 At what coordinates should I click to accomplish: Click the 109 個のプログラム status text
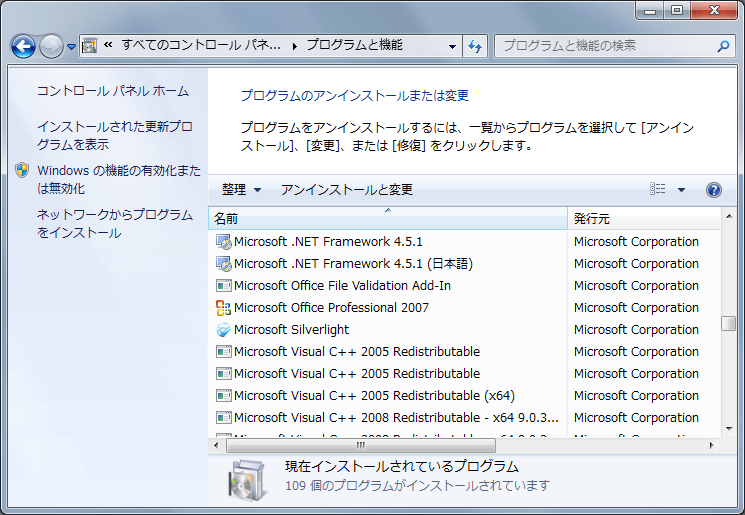click(x=417, y=486)
